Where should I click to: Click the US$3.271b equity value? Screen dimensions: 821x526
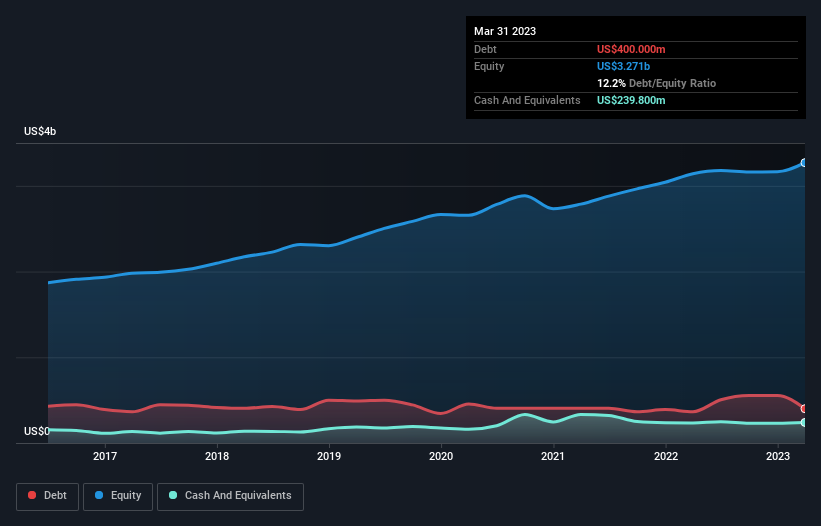coord(623,66)
